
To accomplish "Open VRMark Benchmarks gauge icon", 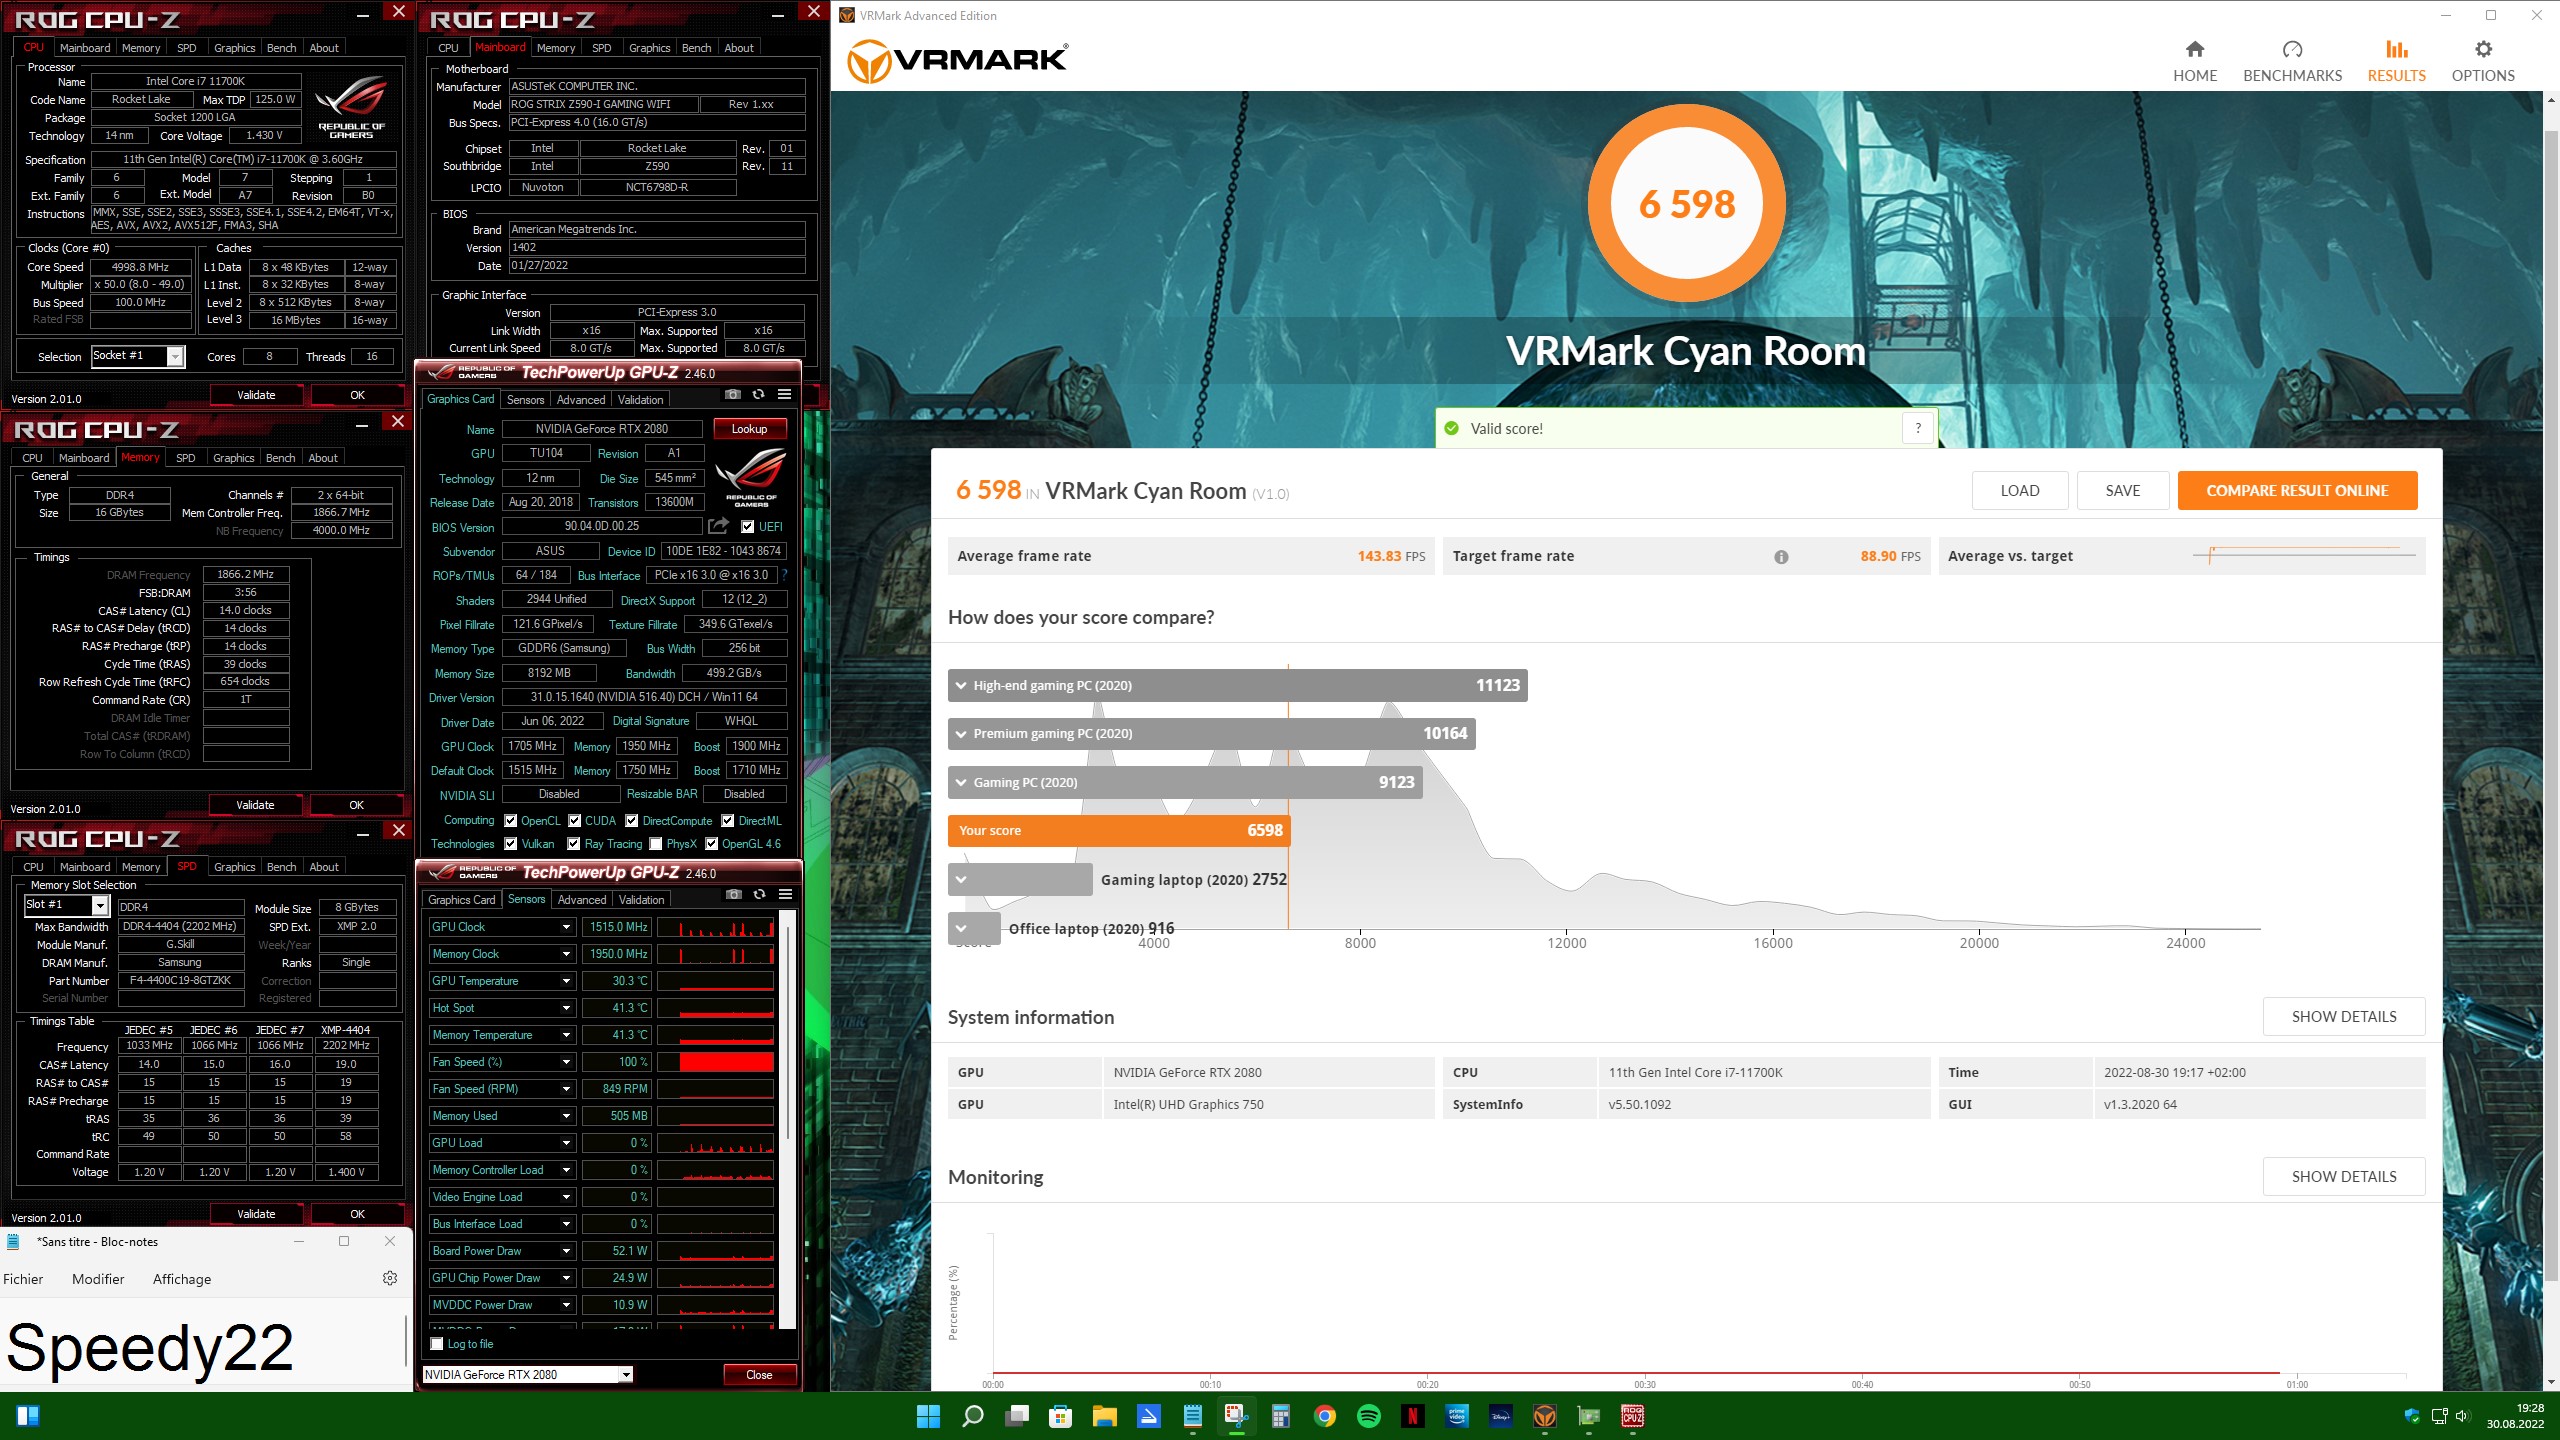I will click(x=2292, y=49).
